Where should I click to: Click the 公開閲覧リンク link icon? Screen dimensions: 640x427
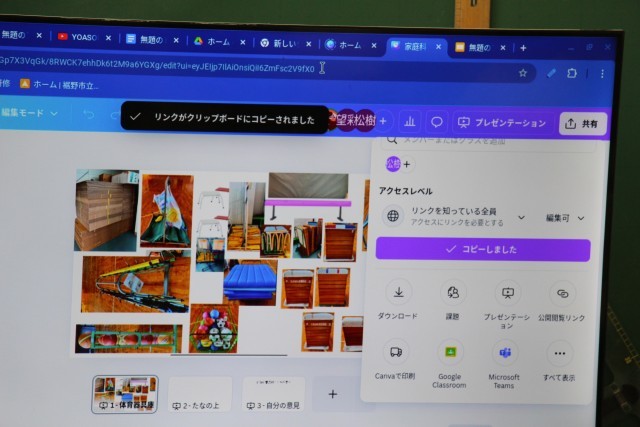point(562,294)
